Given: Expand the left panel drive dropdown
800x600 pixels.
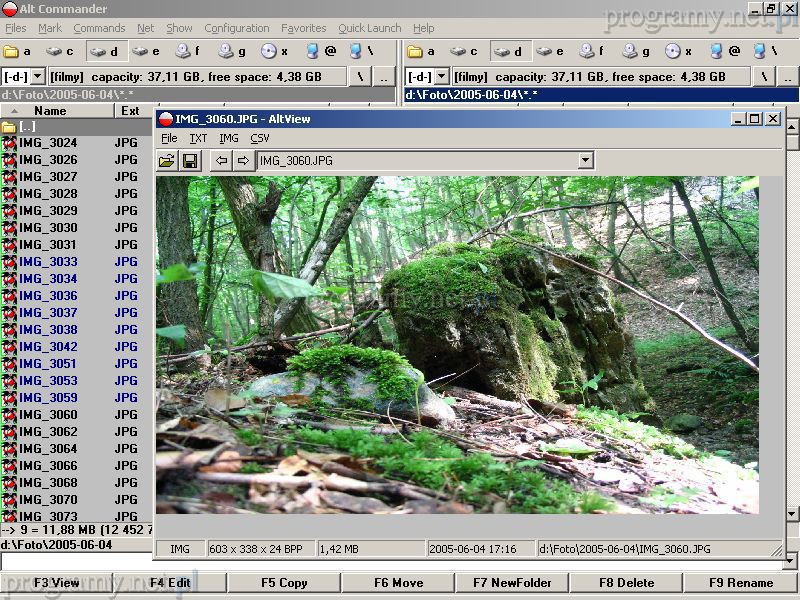Looking at the screenshot, I should click(x=38, y=76).
